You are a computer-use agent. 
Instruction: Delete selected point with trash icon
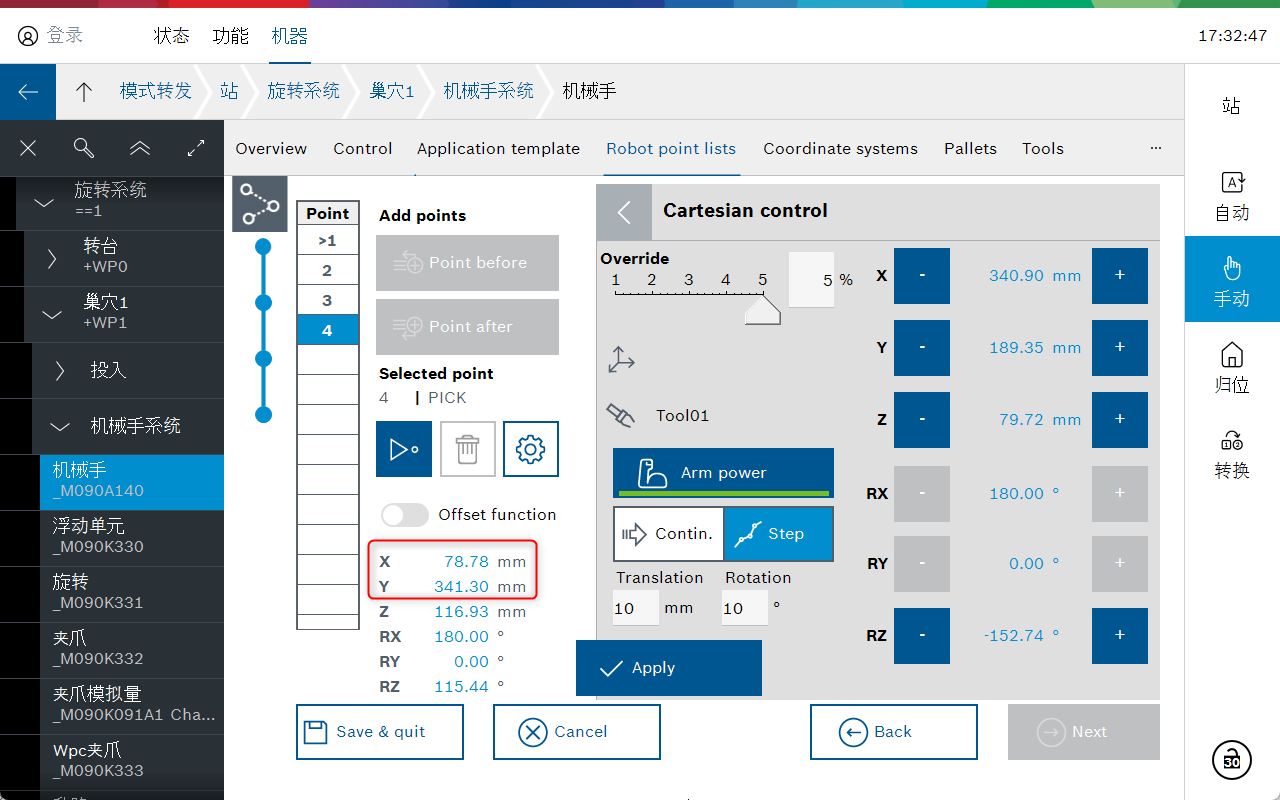pyautogui.click(x=467, y=449)
